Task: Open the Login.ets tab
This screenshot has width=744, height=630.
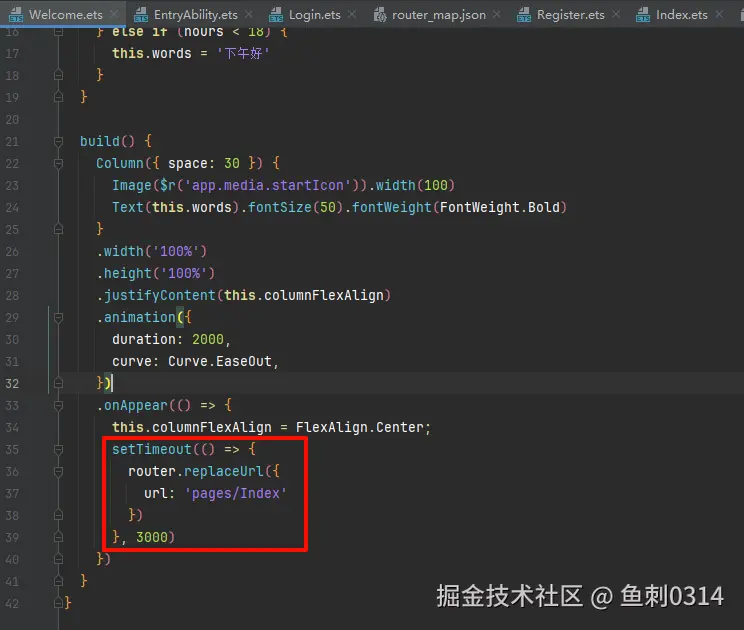Action: 315,15
